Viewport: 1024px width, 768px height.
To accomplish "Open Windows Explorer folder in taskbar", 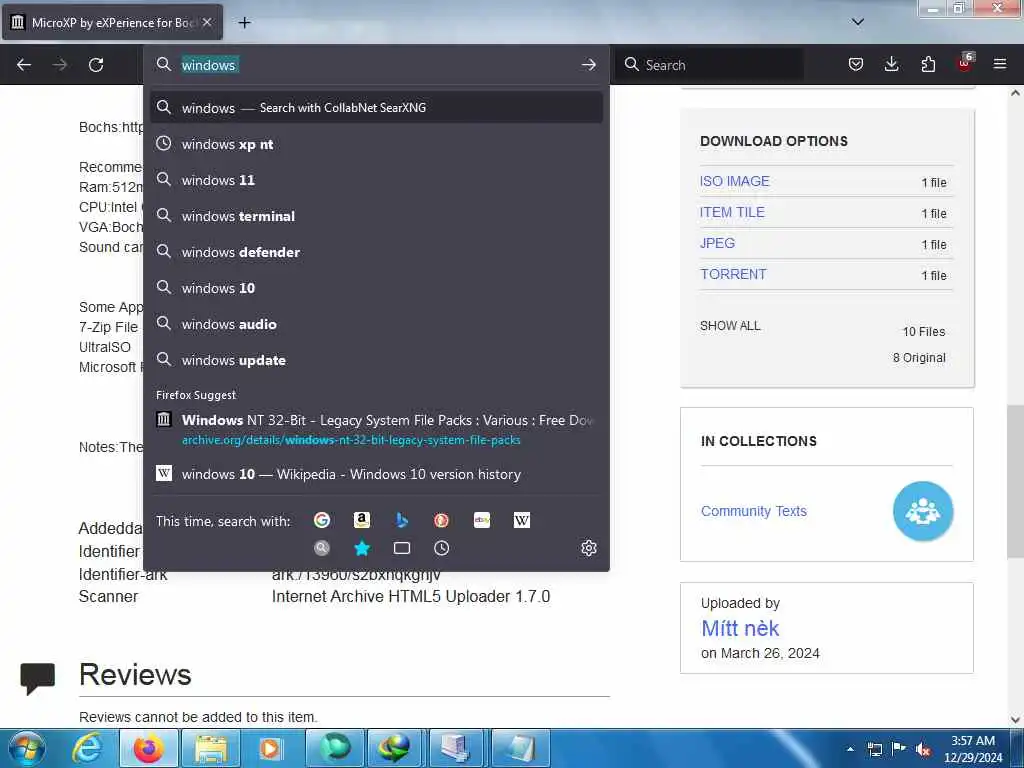I will (210, 748).
